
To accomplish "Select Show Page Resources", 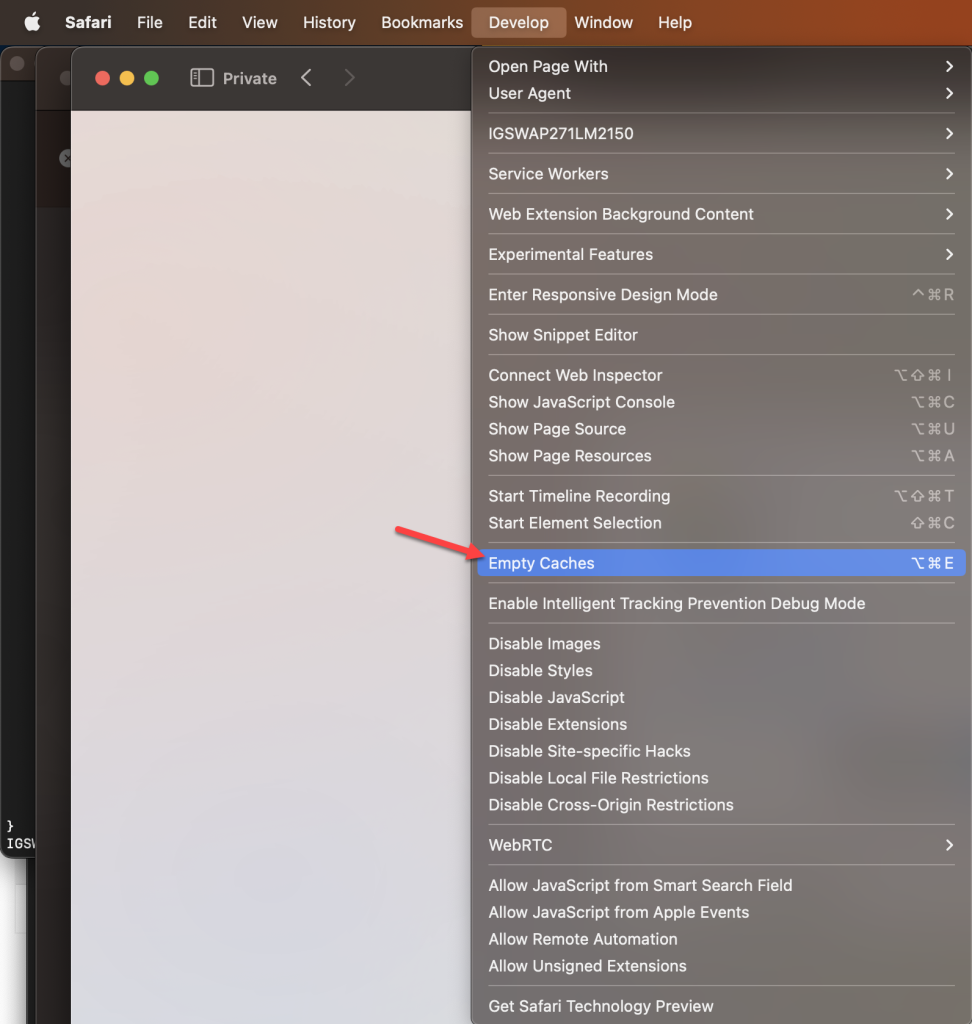I will [721, 456].
